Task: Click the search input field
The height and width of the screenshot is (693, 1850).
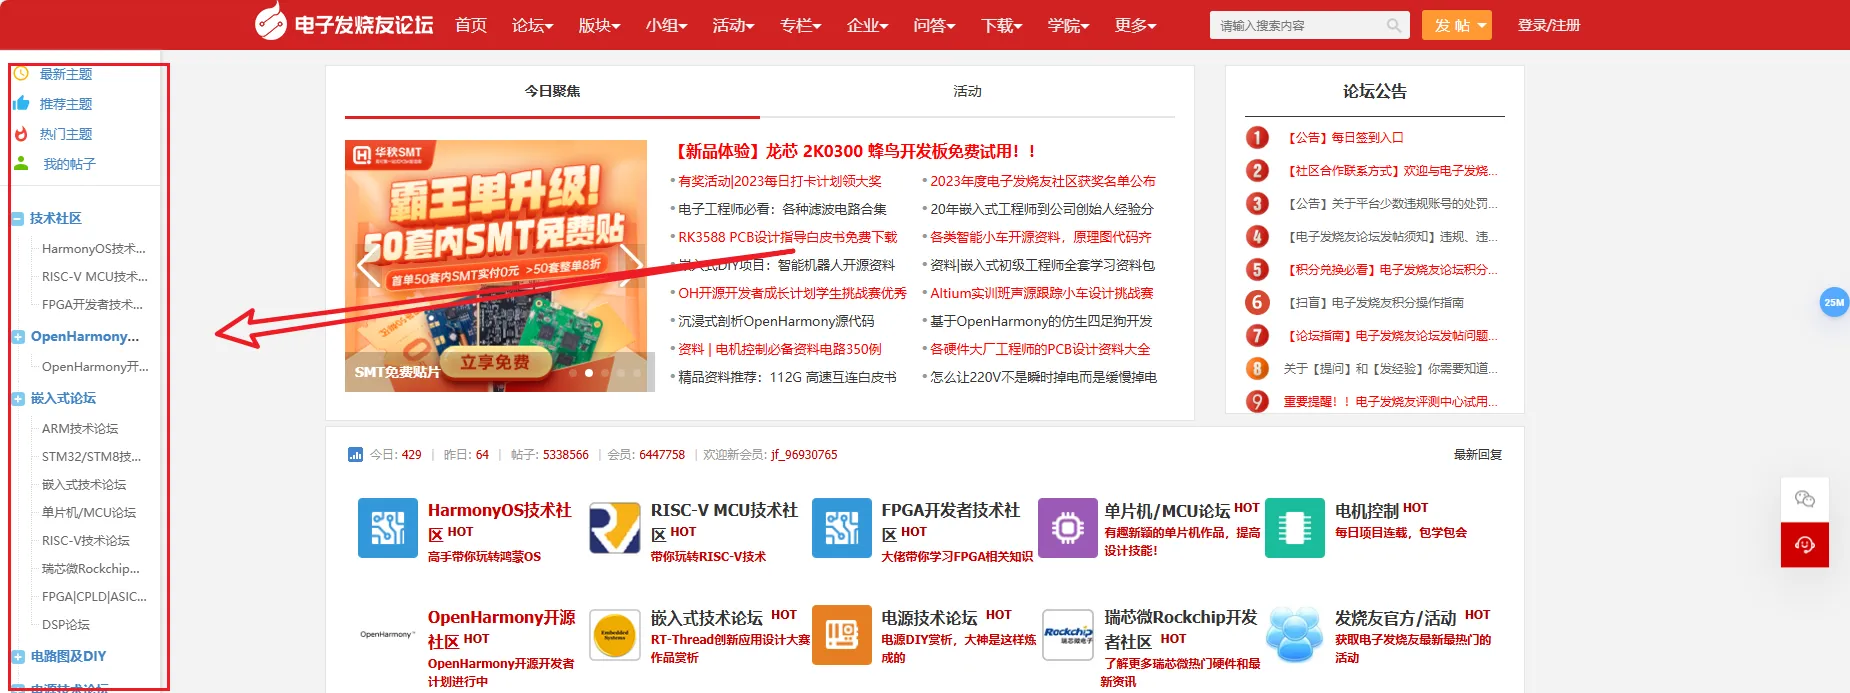Action: [1298, 26]
